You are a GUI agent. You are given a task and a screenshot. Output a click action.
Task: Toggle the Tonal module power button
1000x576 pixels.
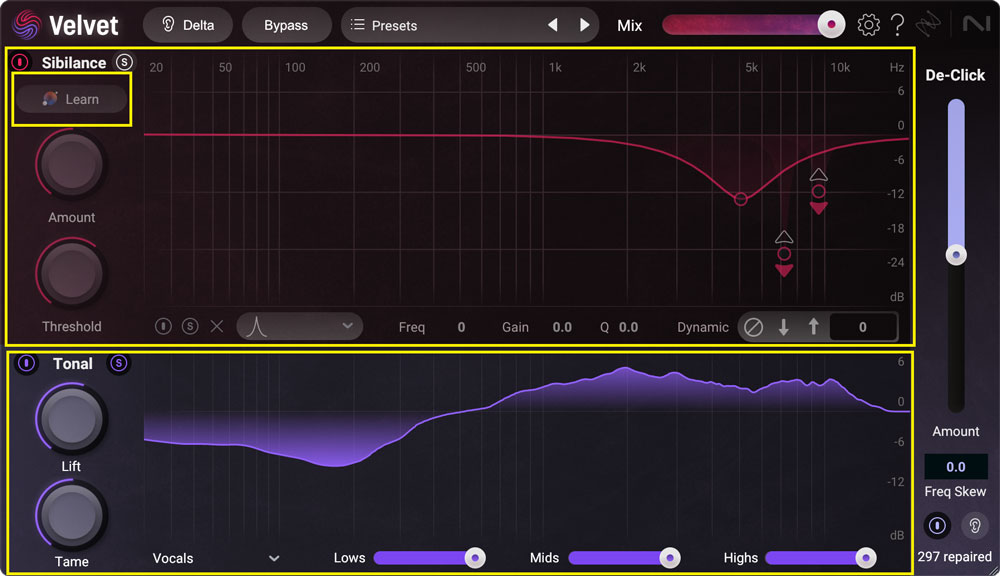pos(27,363)
